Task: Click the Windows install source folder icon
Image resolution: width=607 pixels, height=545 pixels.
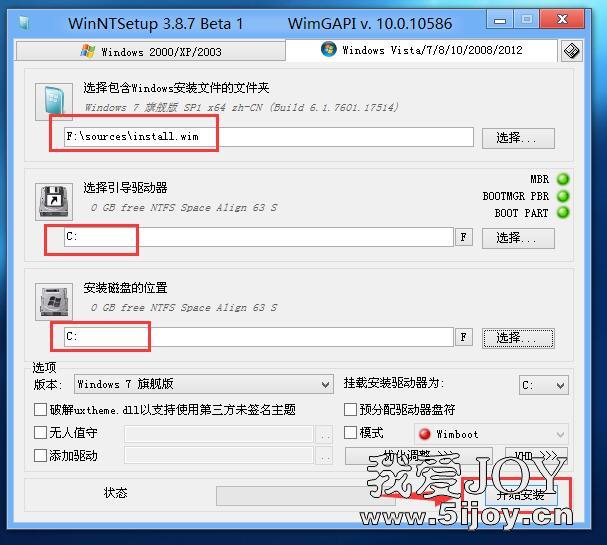Action: 54,101
